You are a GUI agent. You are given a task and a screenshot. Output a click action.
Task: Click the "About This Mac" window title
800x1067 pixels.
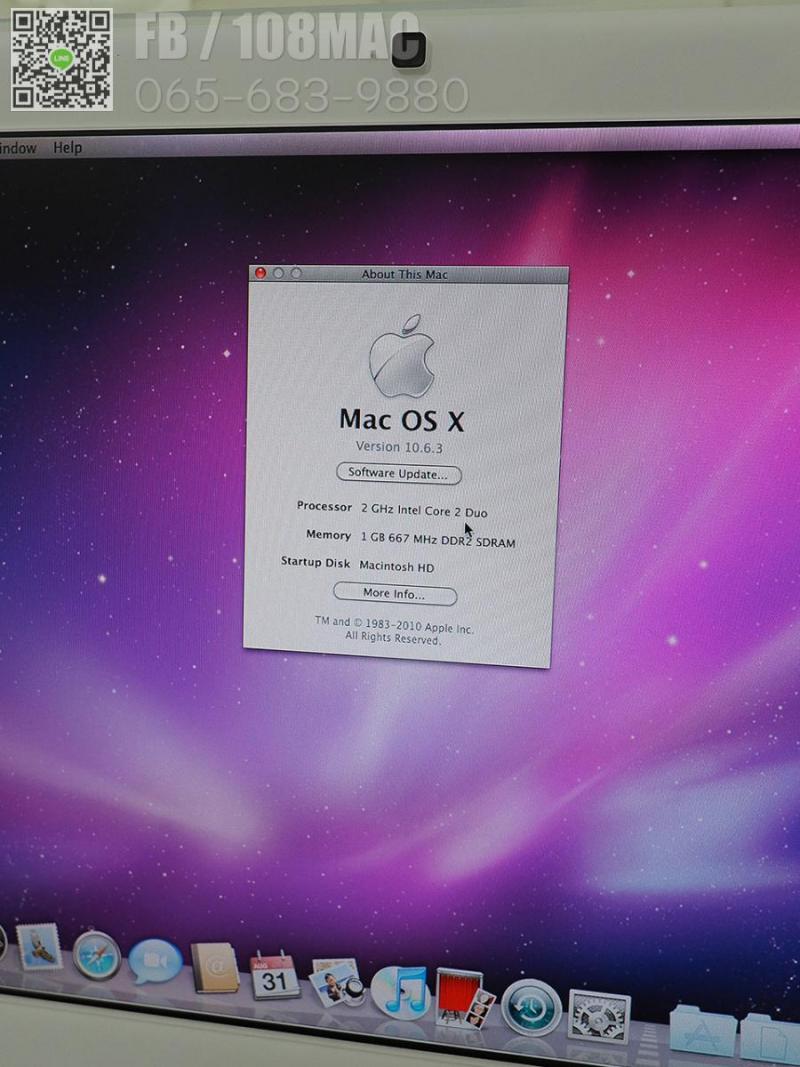click(405, 275)
